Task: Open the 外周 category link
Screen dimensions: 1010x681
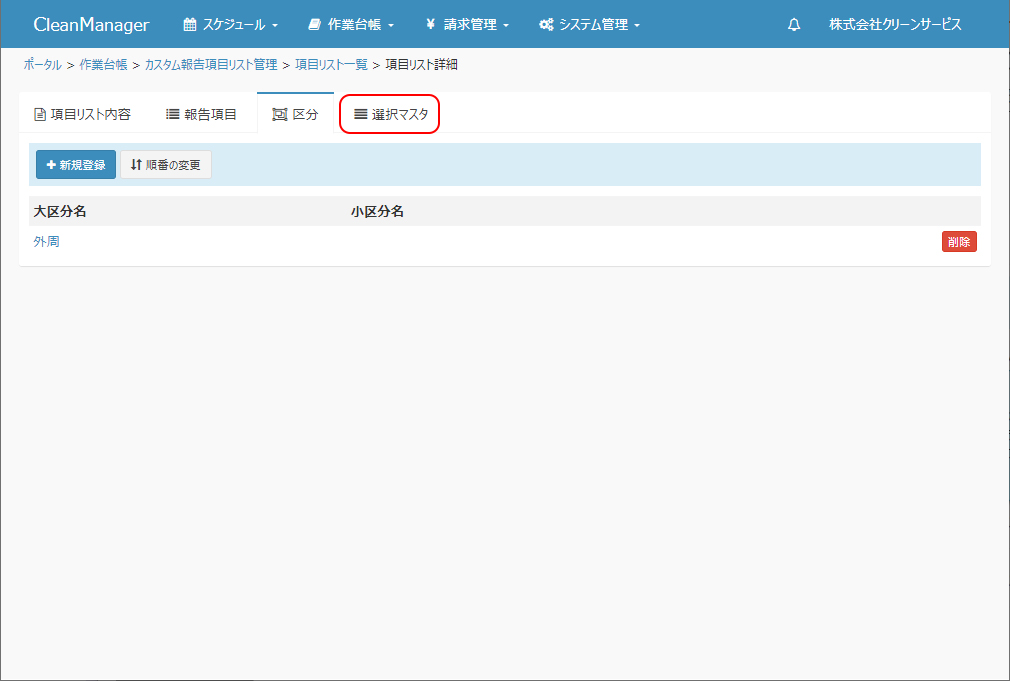Action: [46, 241]
